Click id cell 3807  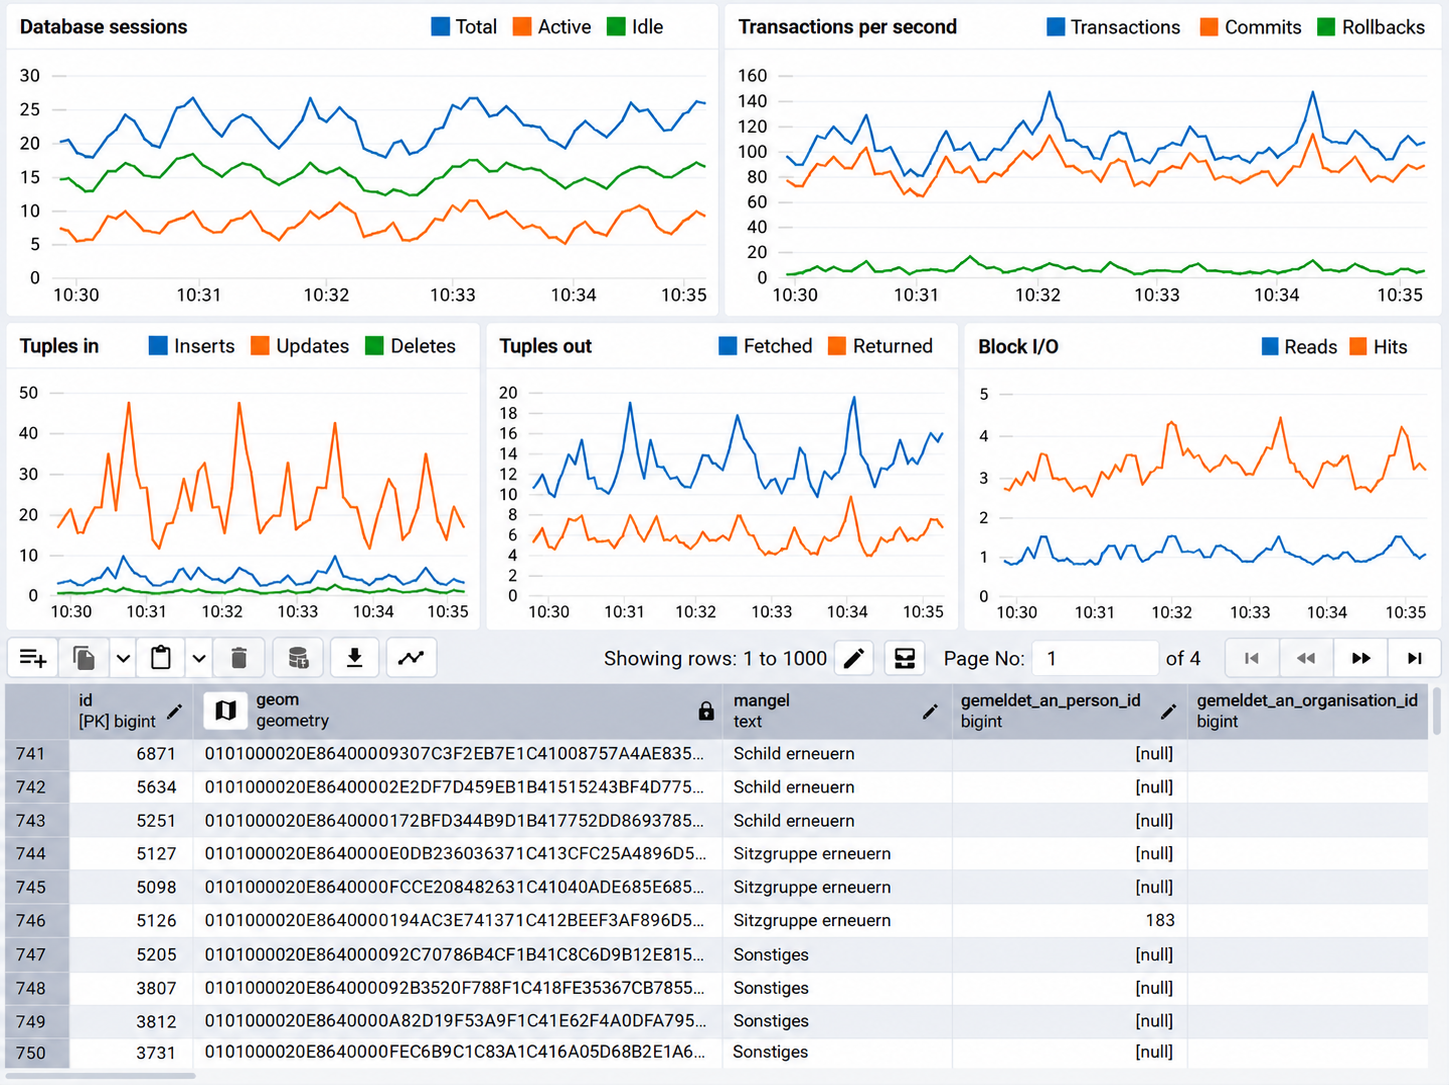tap(130, 988)
